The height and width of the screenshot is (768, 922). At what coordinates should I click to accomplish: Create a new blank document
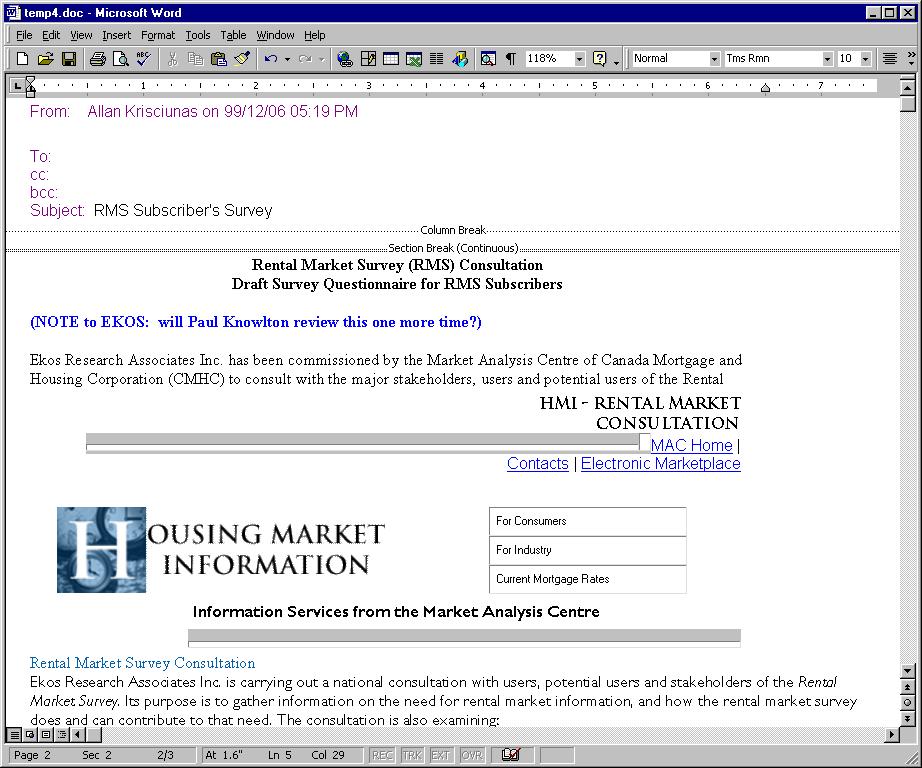[x=22, y=59]
